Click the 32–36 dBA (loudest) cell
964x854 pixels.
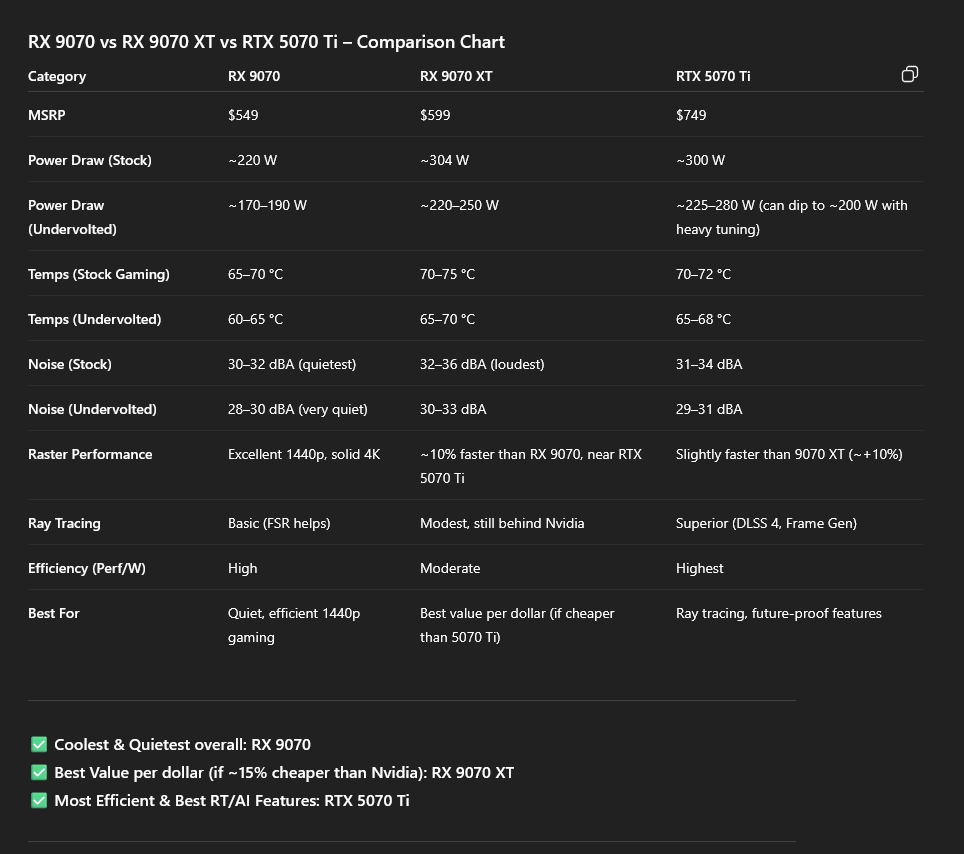pyautogui.click(x=482, y=365)
